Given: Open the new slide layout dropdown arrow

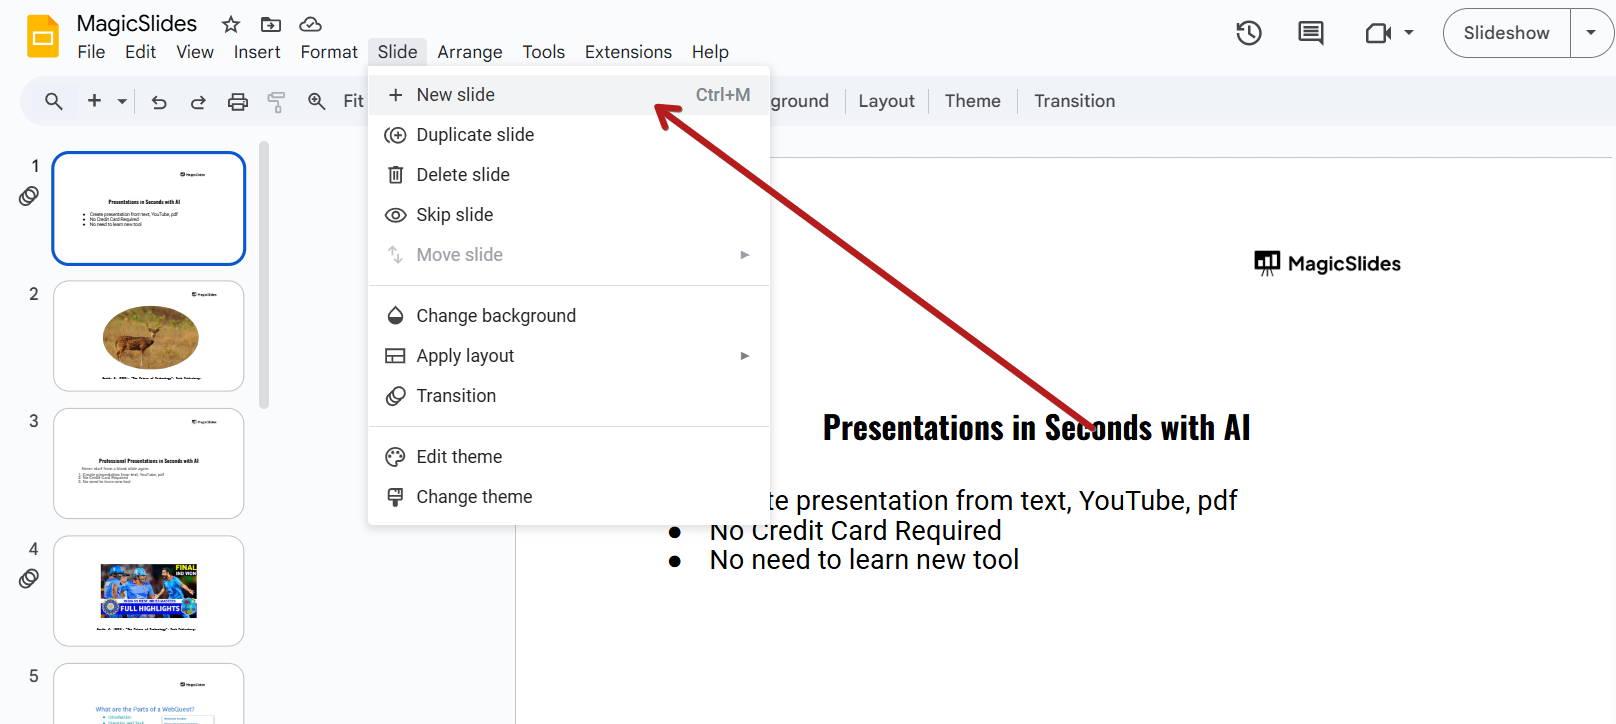Looking at the screenshot, I should point(122,101).
